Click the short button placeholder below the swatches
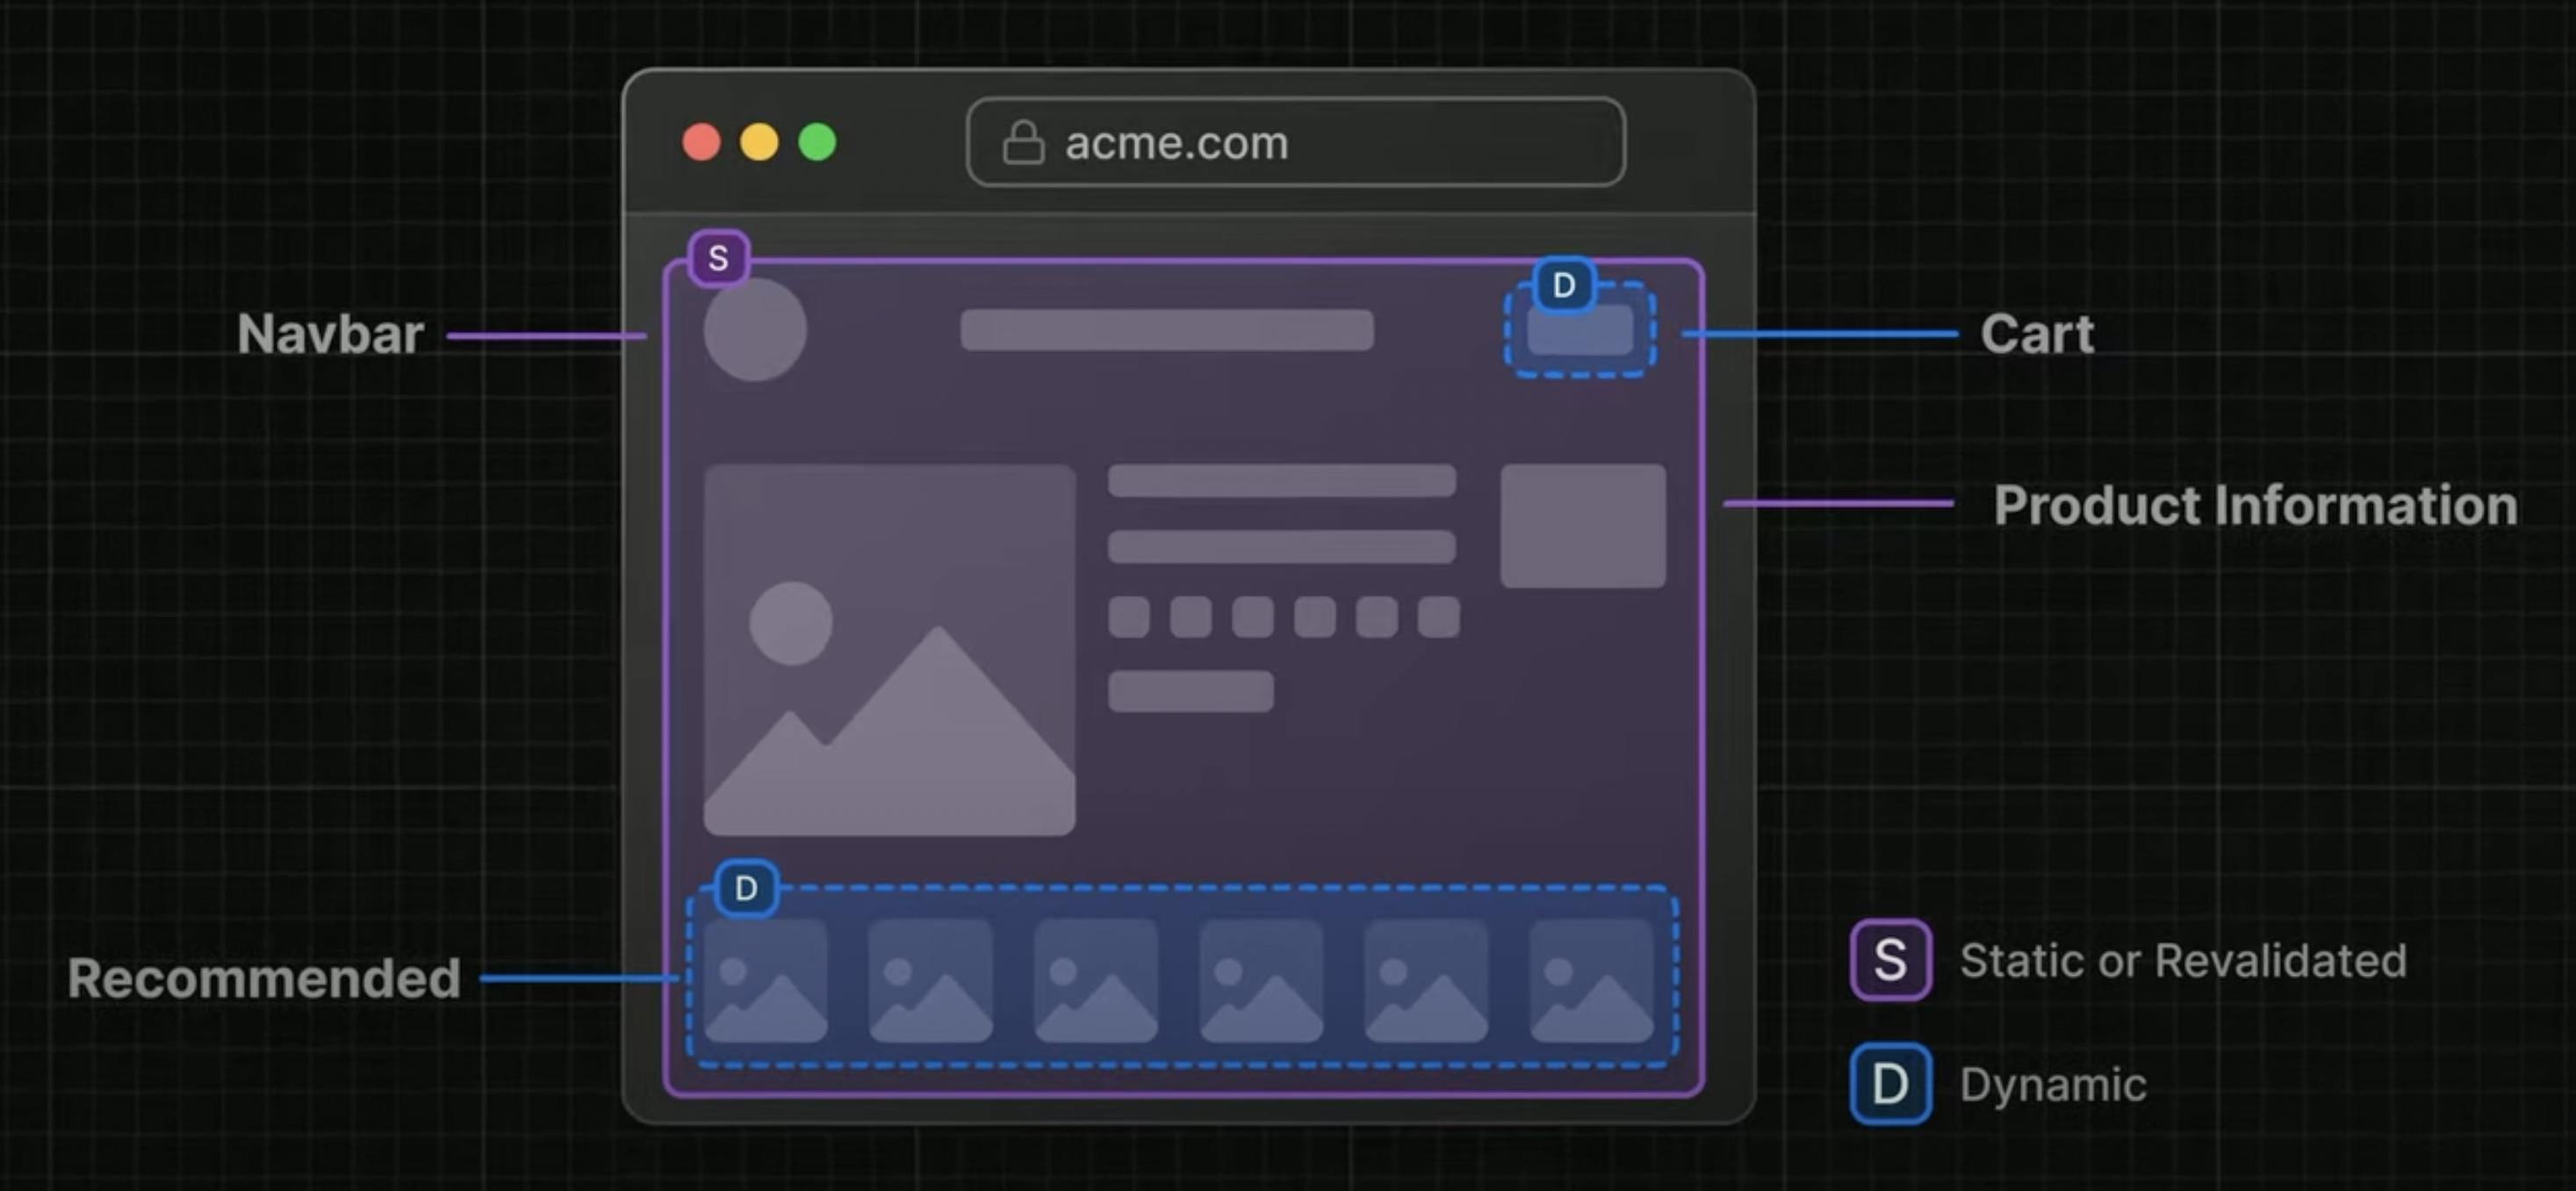This screenshot has width=2576, height=1191. tap(1190, 691)
